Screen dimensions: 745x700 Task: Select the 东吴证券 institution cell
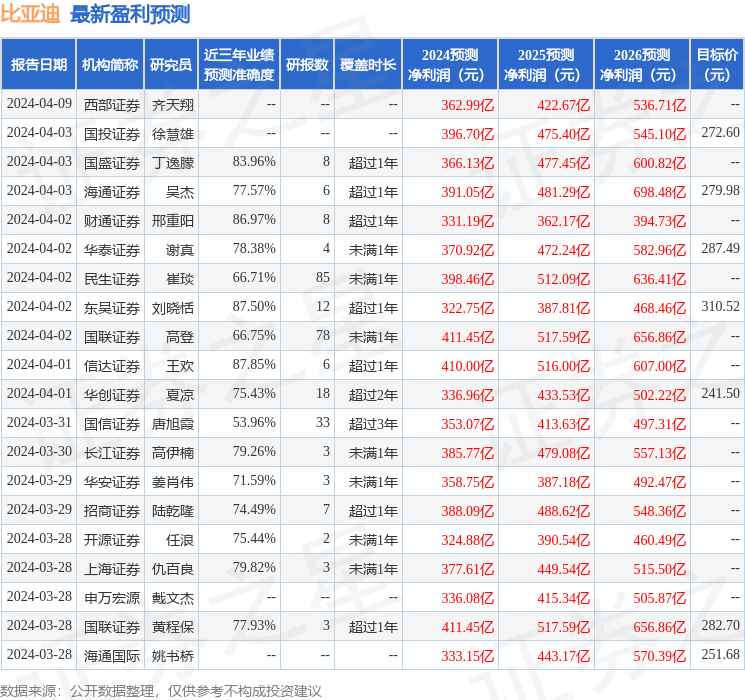pyautogui.click(x=112, y=308)
